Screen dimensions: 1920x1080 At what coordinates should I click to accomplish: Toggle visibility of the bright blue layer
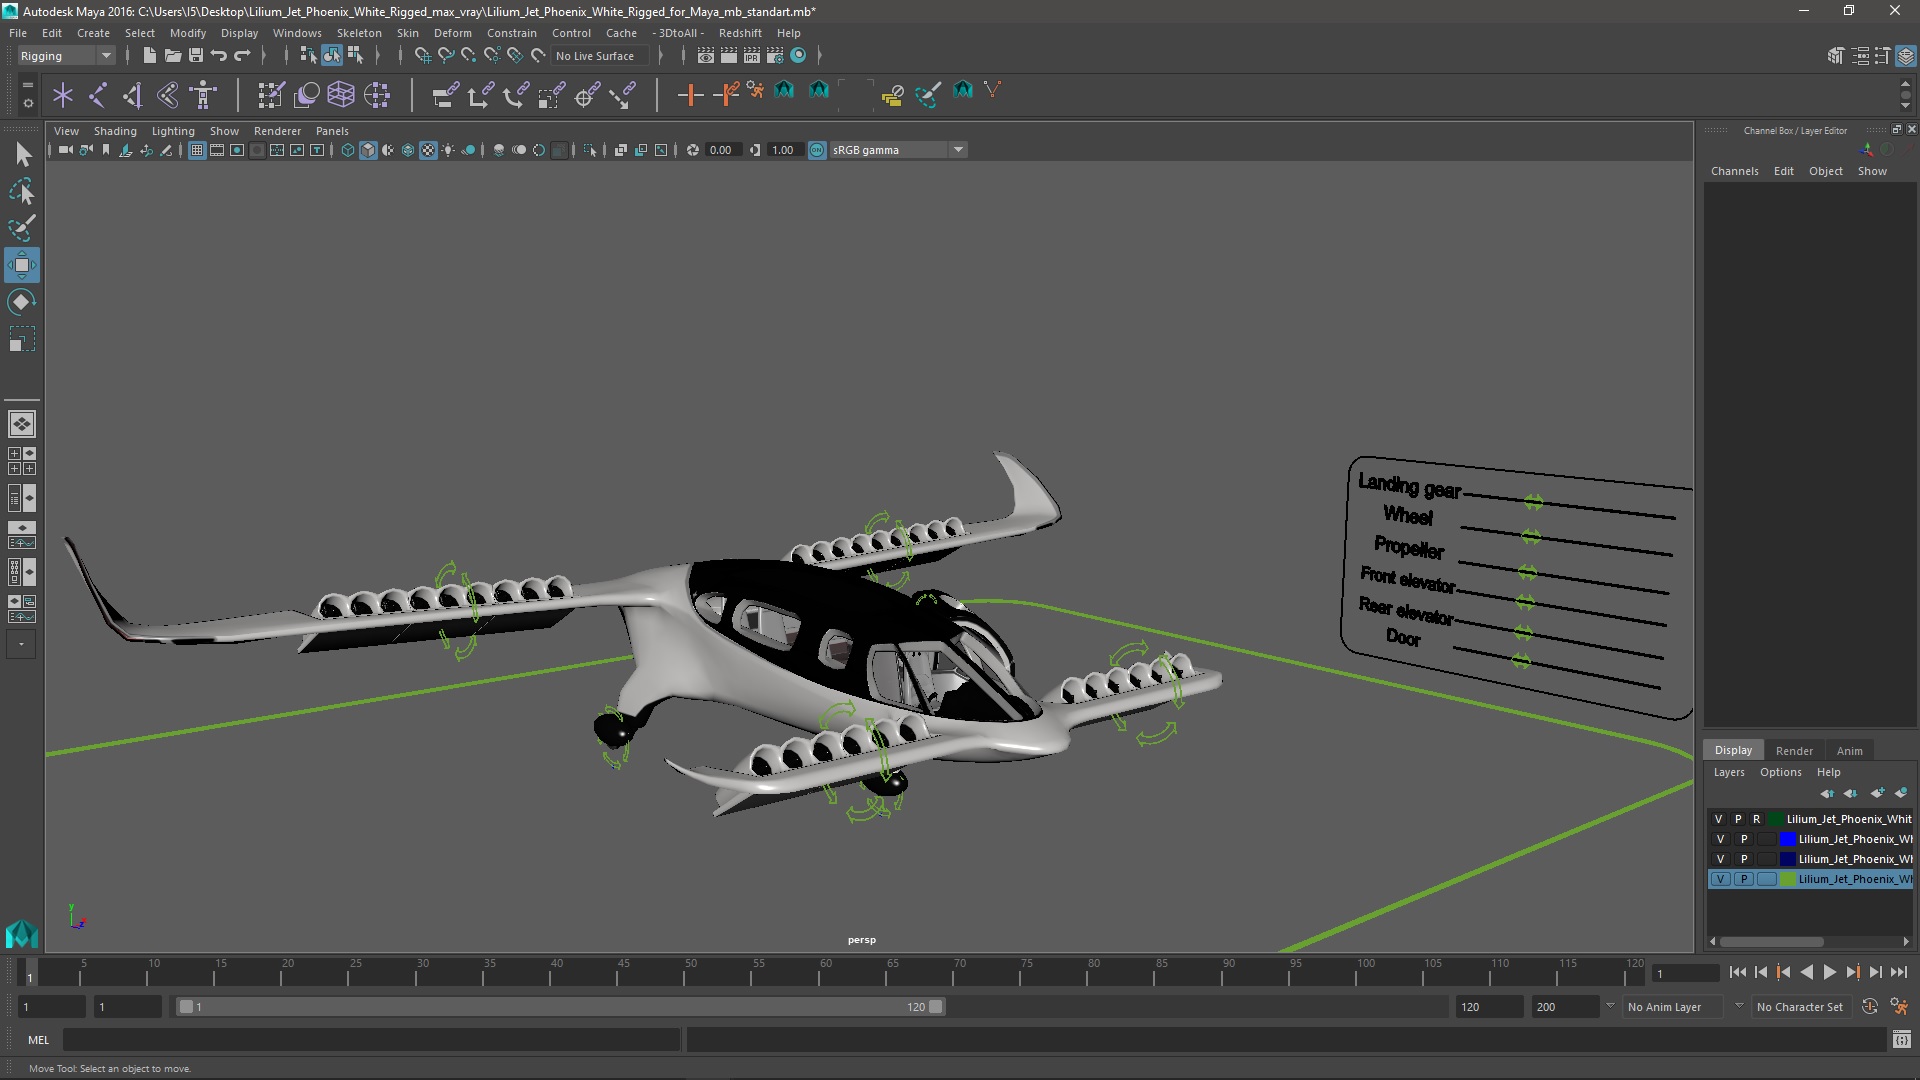[x=1720, y=839]
